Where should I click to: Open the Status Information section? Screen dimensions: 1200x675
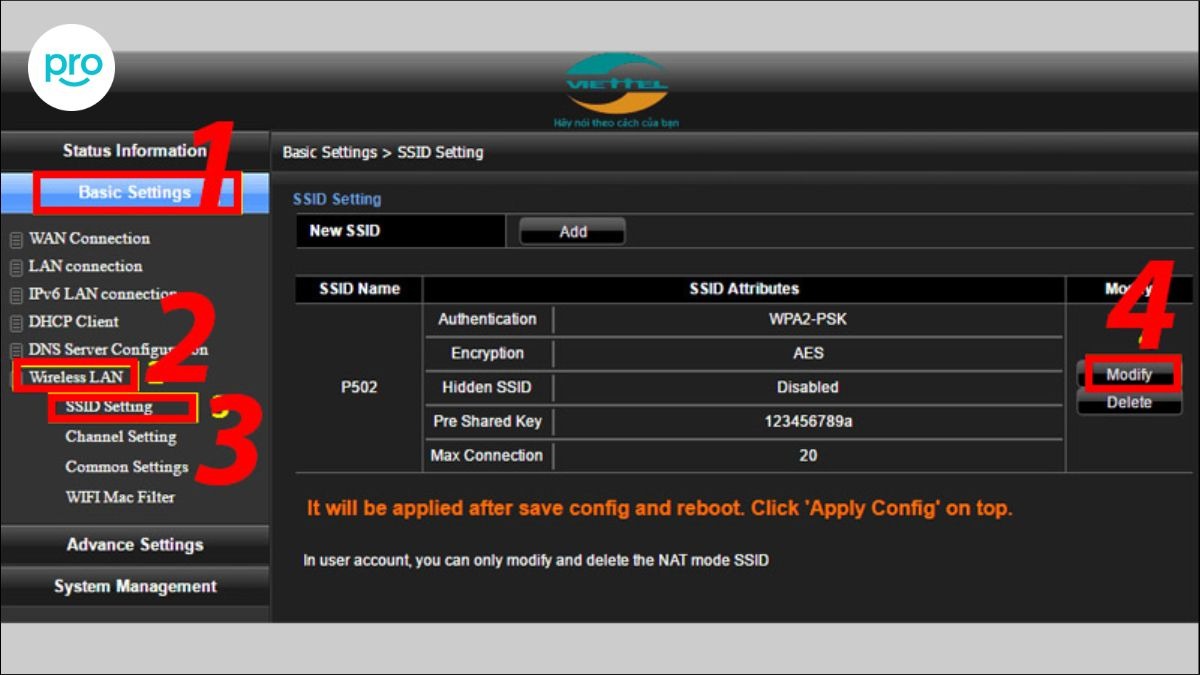pos(134,151)
